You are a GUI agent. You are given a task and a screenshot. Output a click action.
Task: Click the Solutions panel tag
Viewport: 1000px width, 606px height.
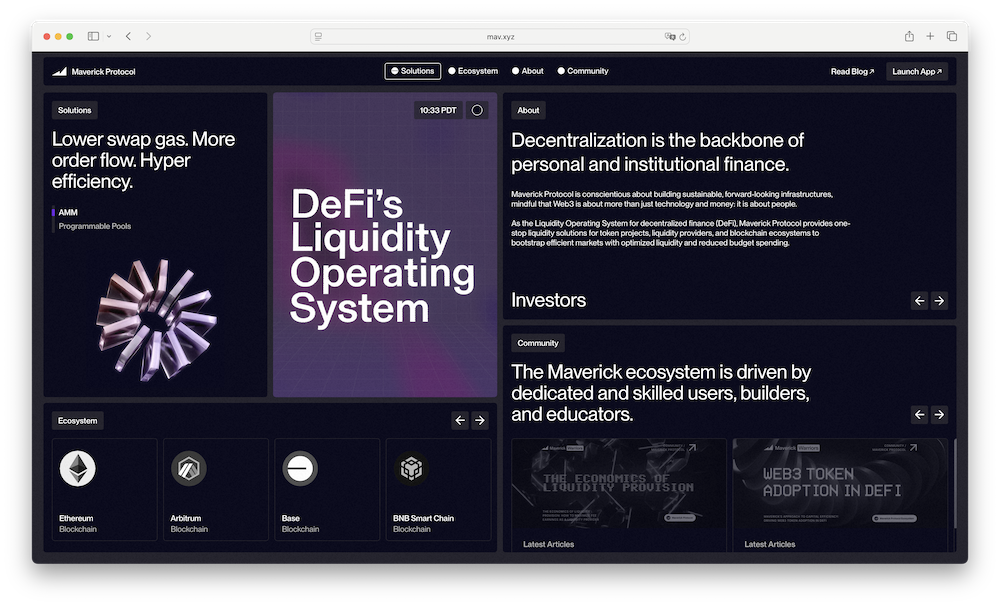75,110
